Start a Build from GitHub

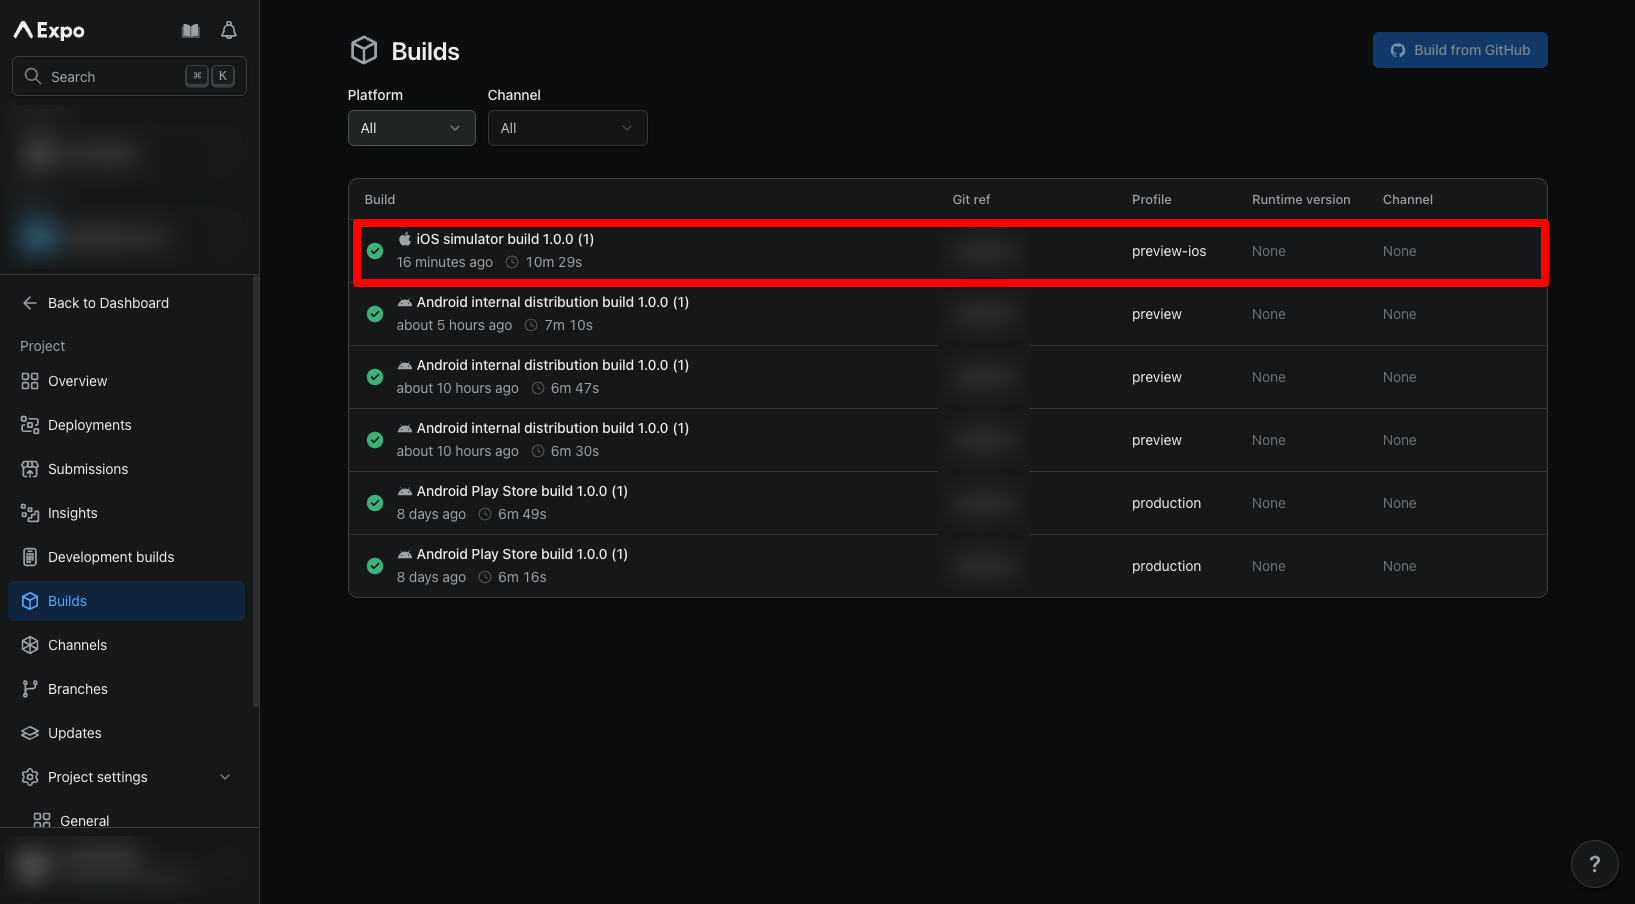click(1460, 50)
